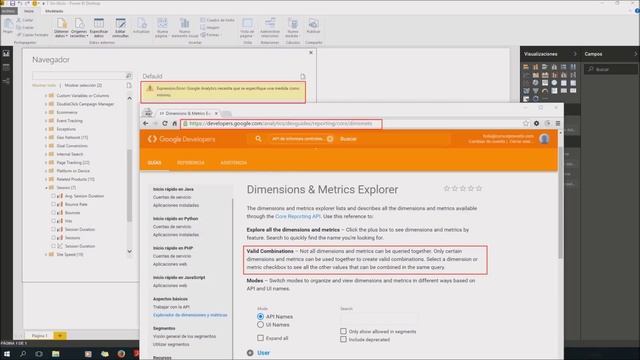Click Nueva página ribbon icon
Screen dimensions: 640x360
pyautogui.click(x=162, y=28)
